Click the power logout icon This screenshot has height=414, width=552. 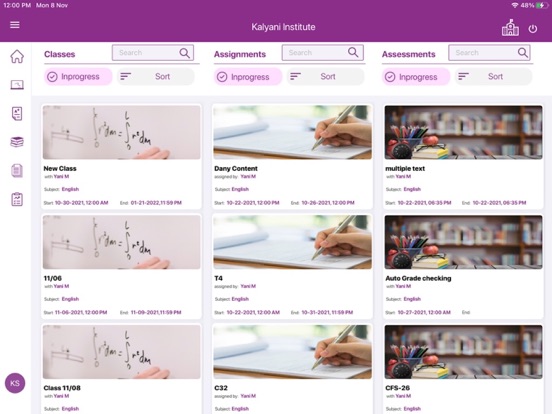point(533,29)
